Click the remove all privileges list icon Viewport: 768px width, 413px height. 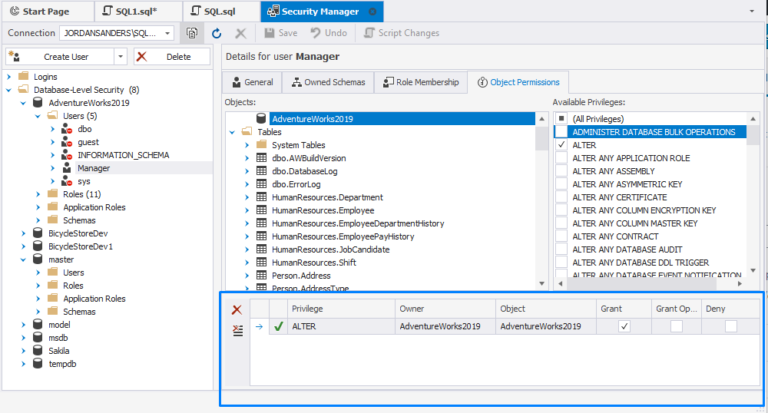238,331
